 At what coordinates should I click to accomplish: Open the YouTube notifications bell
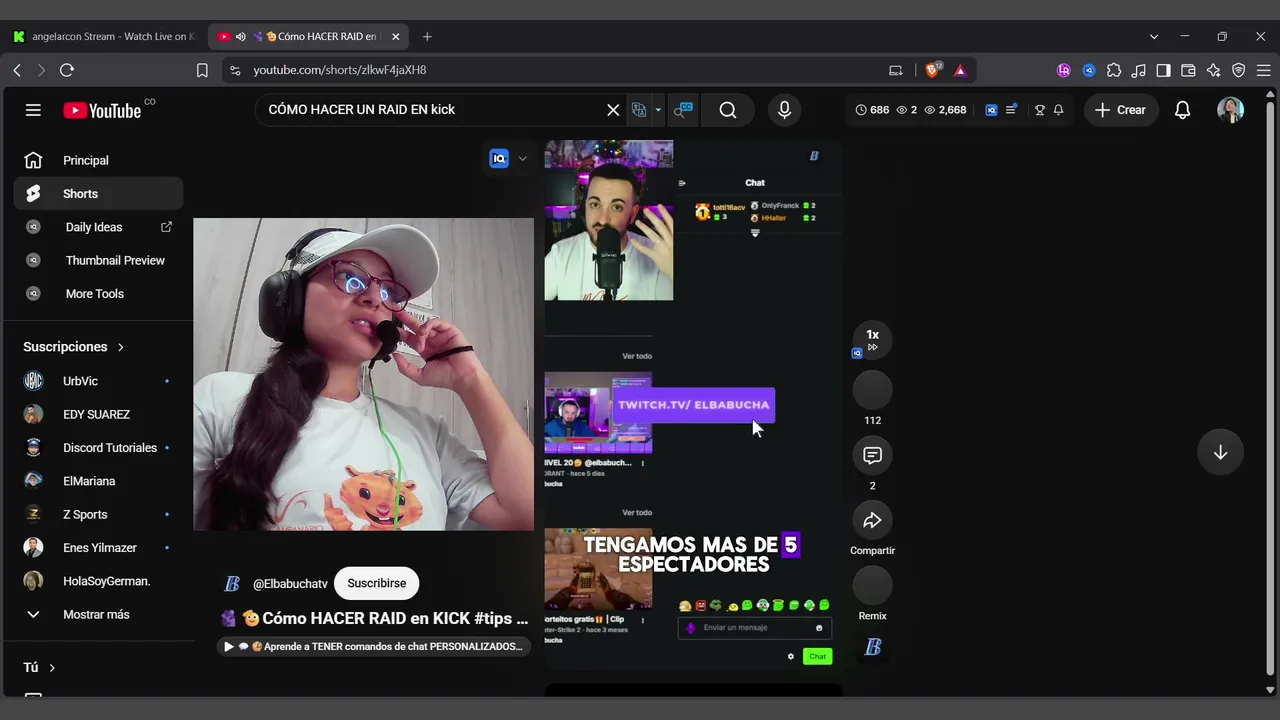click(x=1182, y=110)
